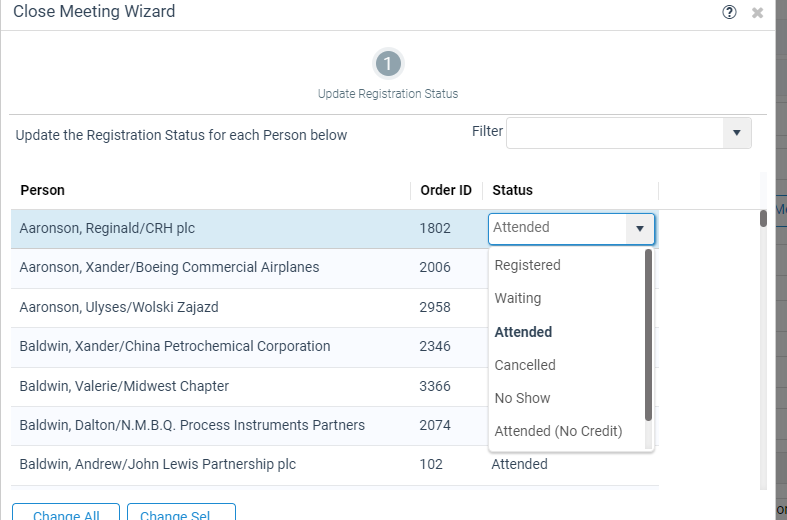Click the Attended status field for order 1802
This screenshot has height=520, width=787.
tap(558, 229)
